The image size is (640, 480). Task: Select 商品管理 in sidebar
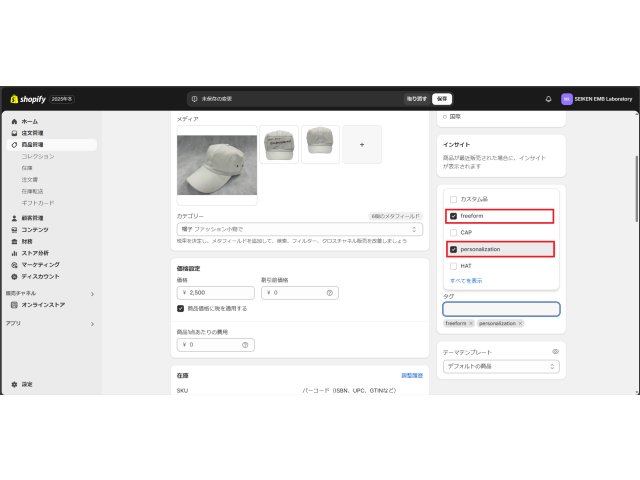click(52, 144)
